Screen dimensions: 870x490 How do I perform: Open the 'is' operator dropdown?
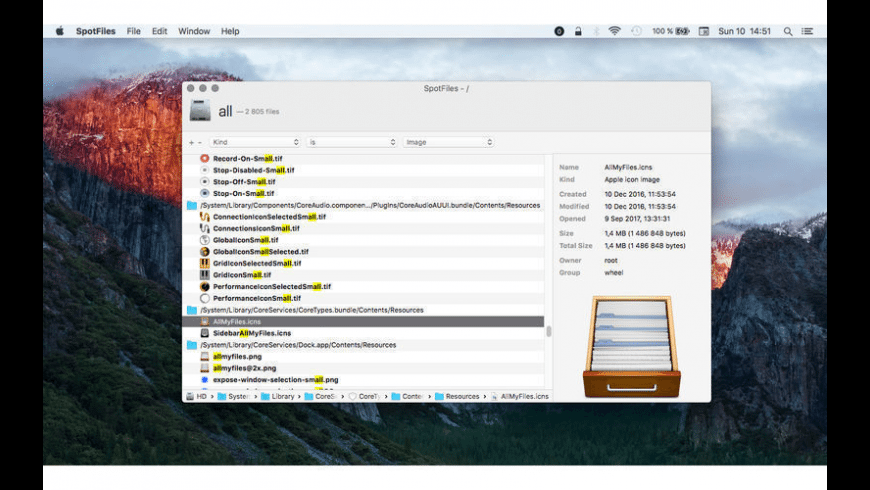(x=352, y=142)
